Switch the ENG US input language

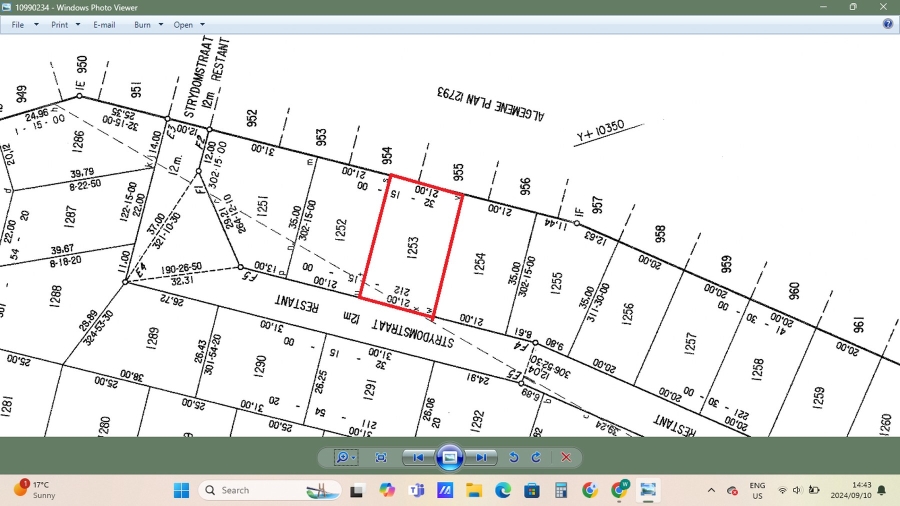(x=757, y=491)
